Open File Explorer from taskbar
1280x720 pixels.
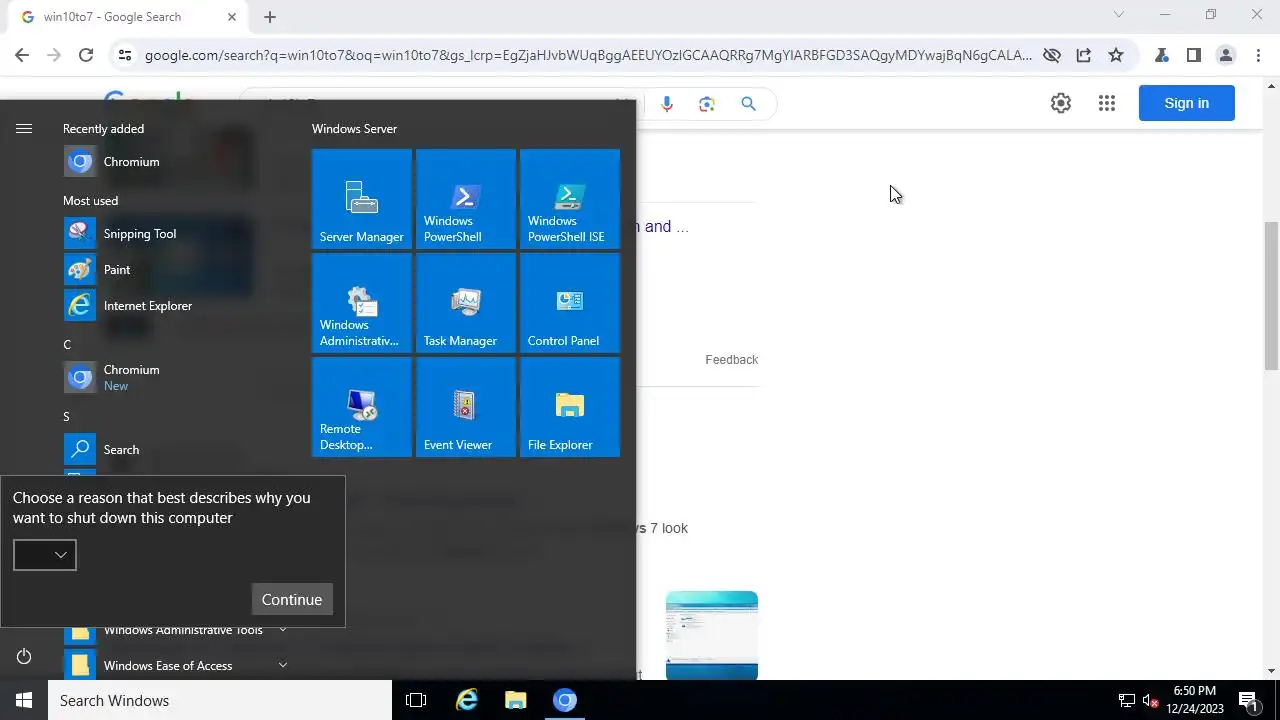pyautogui.click(x=516, y=700)
